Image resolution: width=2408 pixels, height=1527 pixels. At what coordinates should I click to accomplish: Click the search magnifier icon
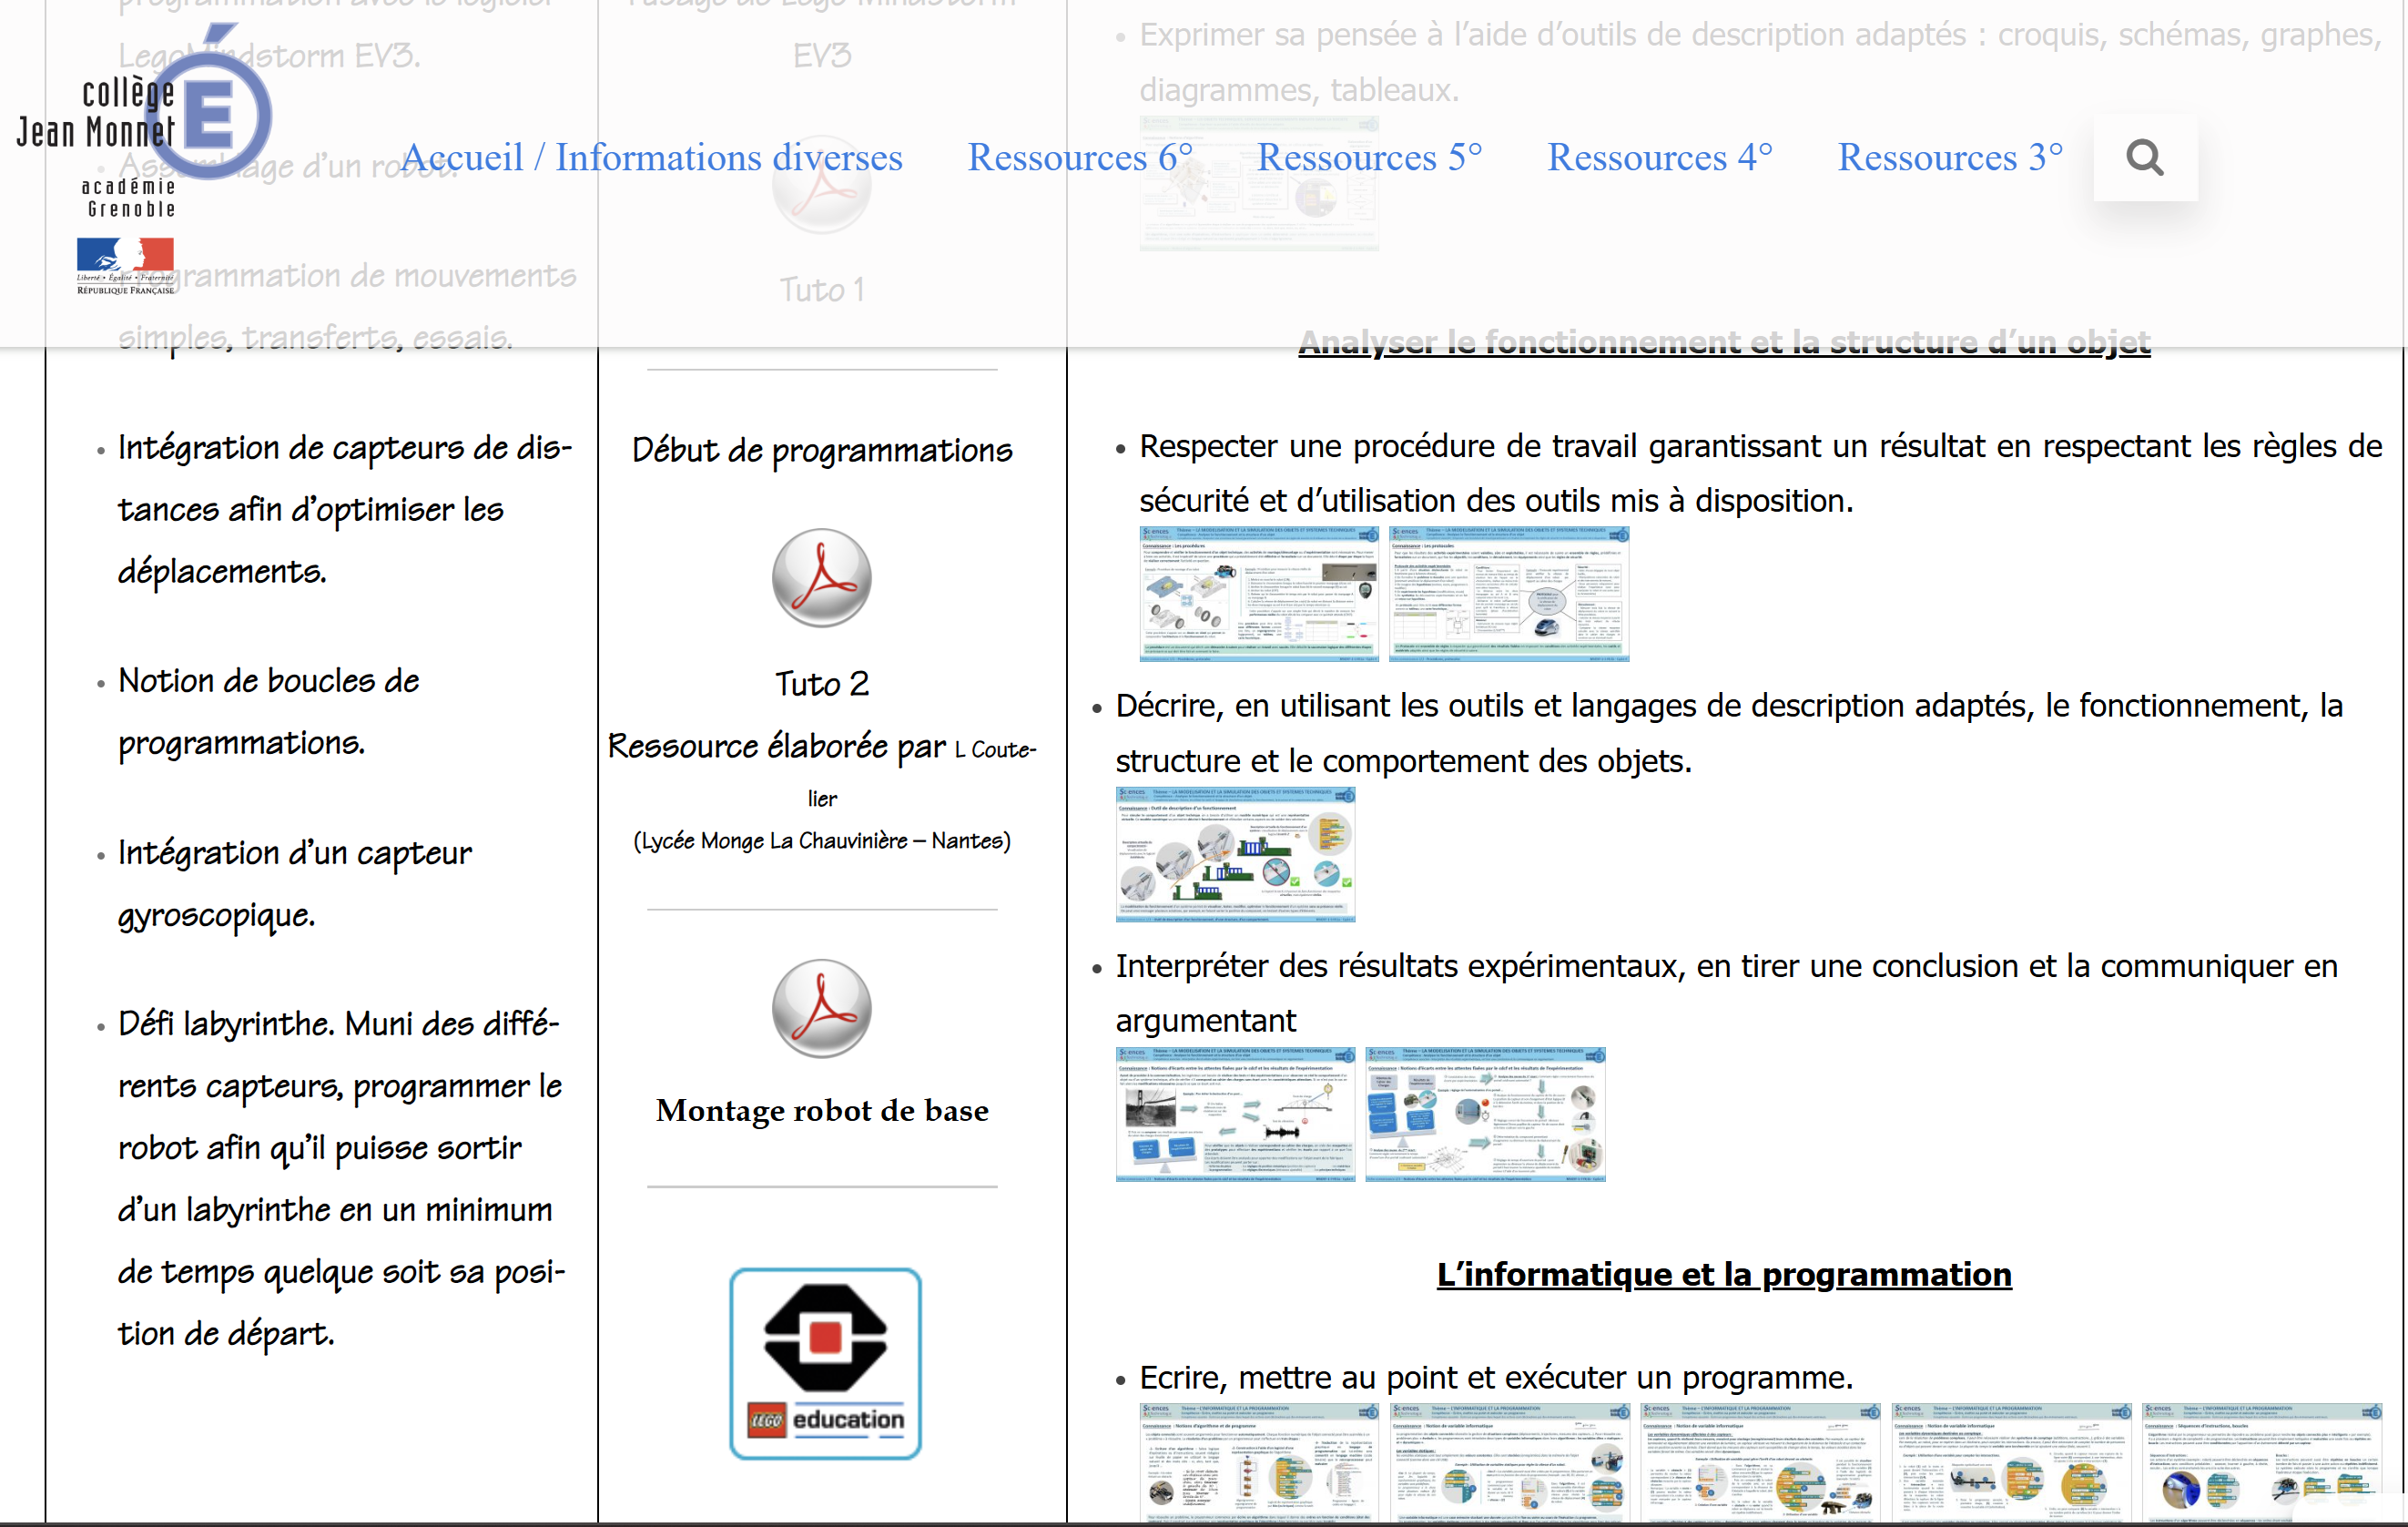2144,158
